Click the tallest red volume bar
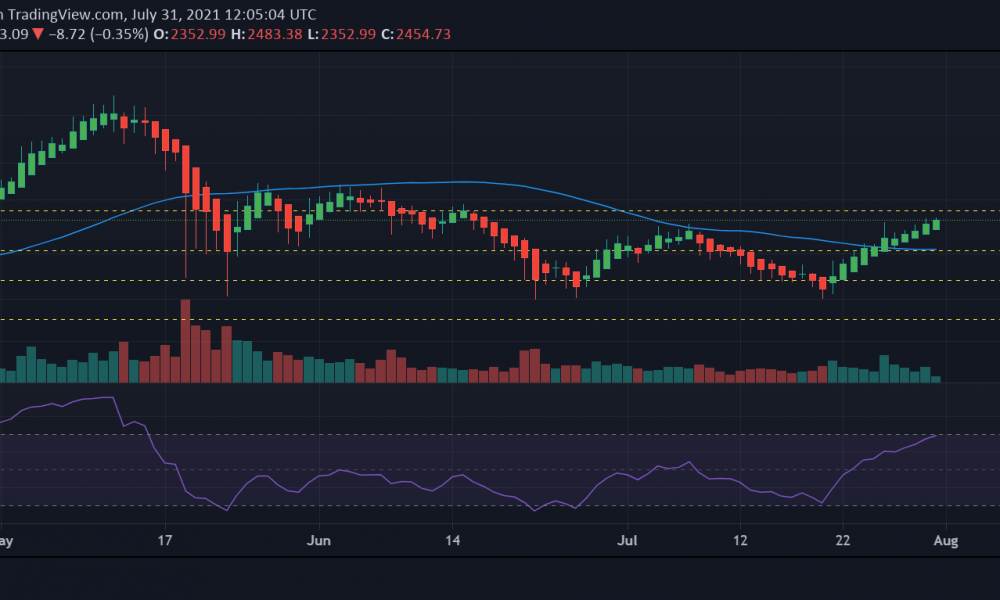Screen dimensions: 1000x600 [x=186, y=341]
